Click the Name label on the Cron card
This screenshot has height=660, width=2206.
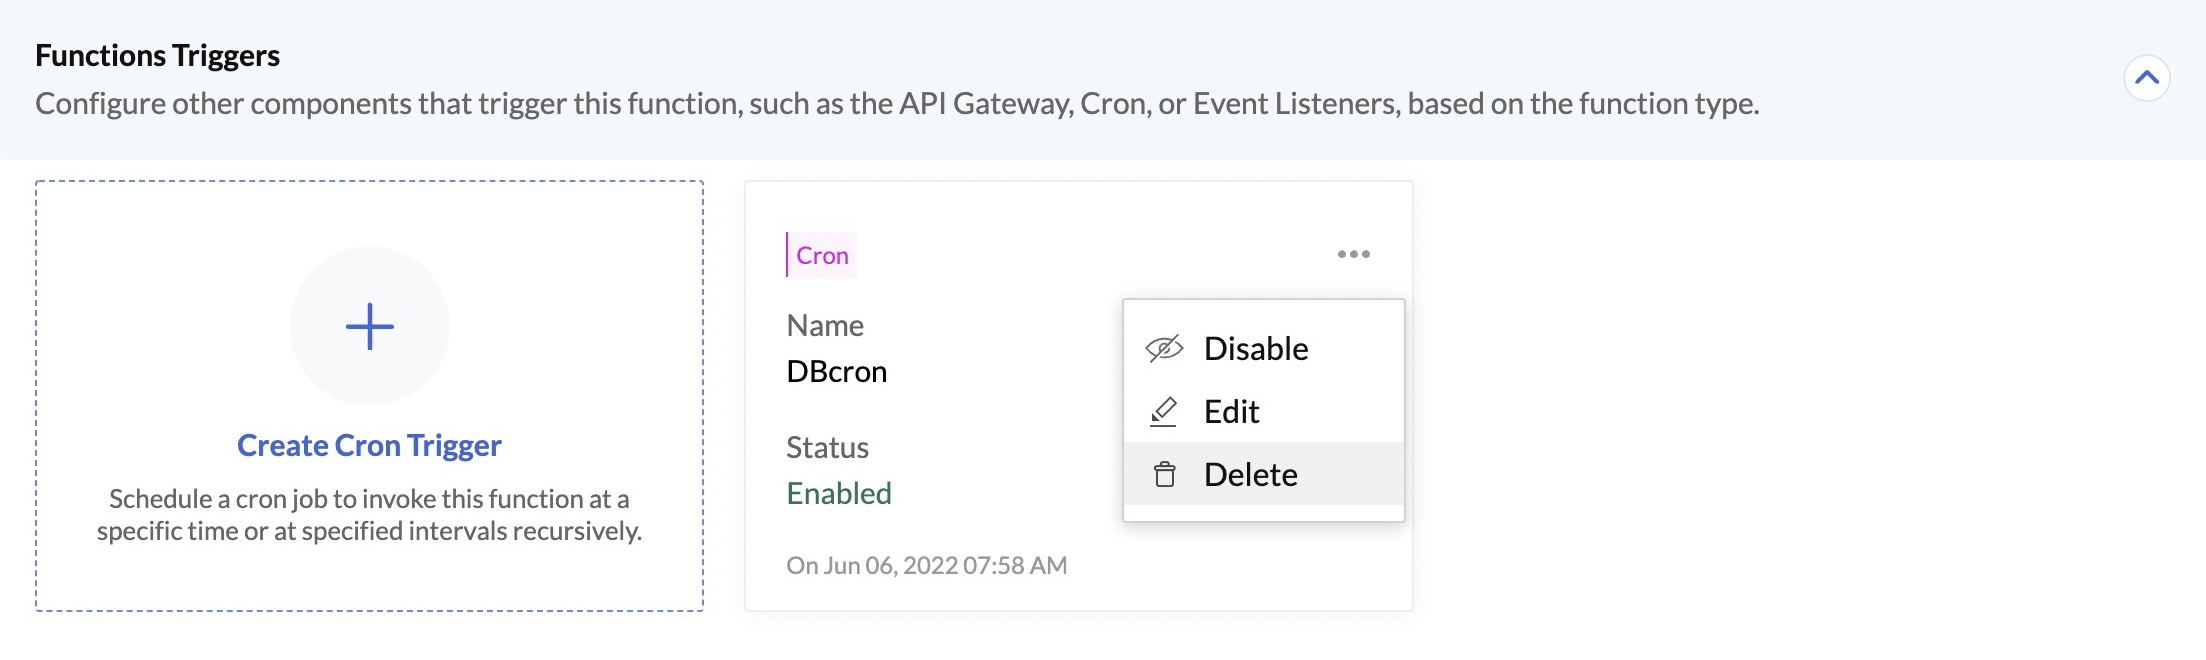824,326
